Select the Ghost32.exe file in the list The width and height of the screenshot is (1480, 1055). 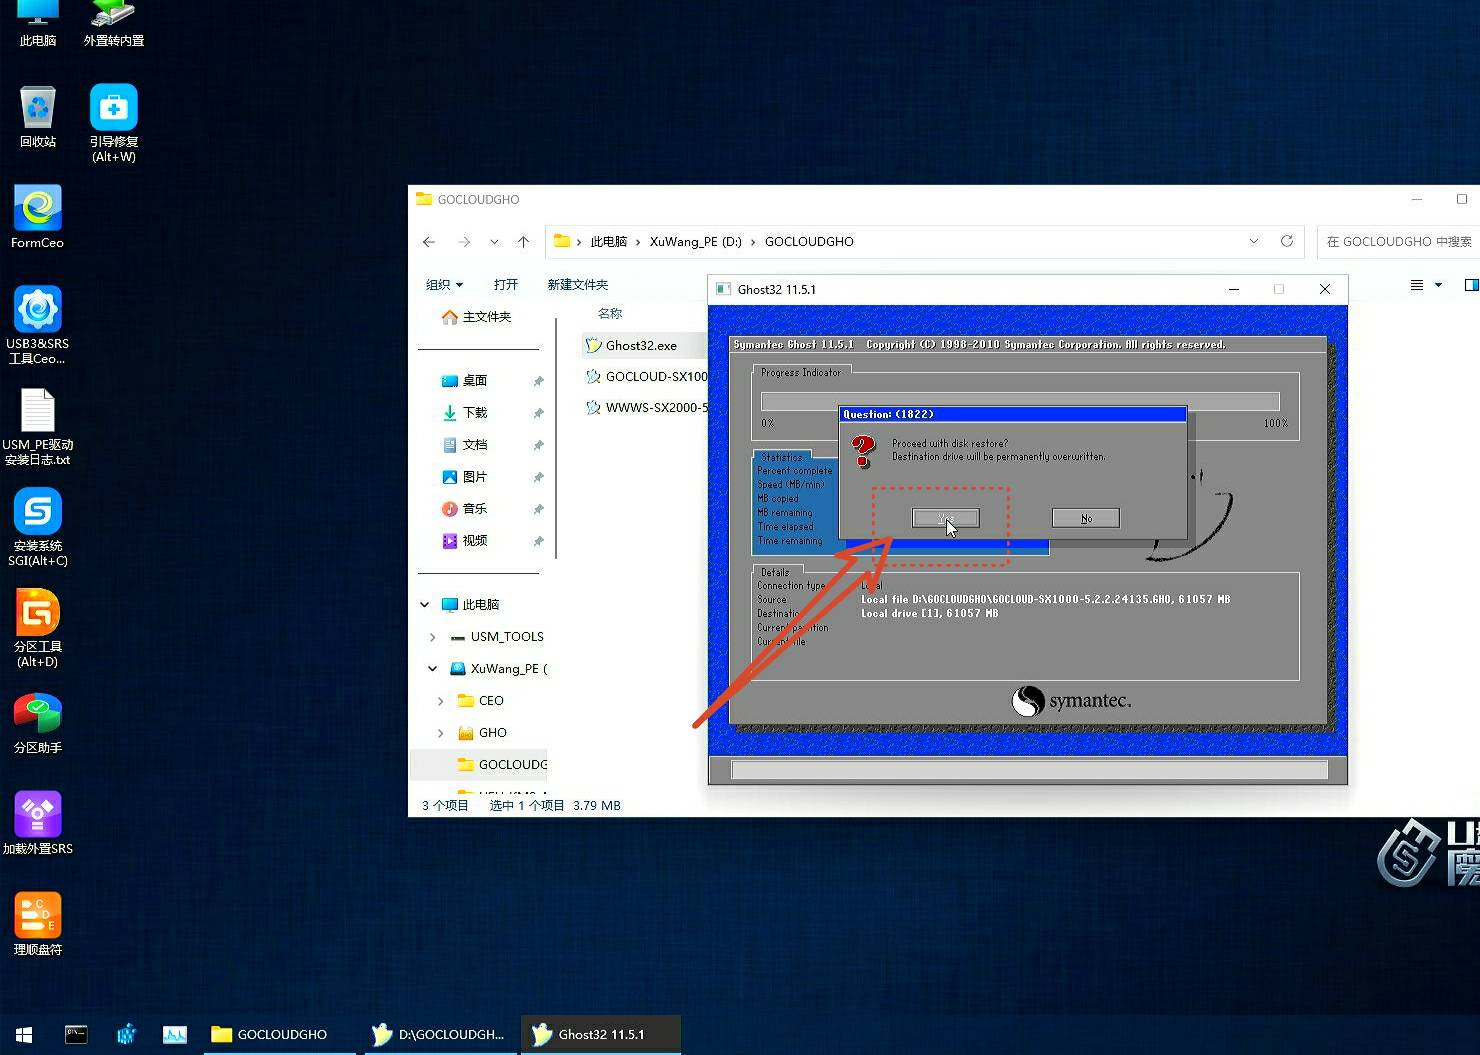(x=641, y=346)
